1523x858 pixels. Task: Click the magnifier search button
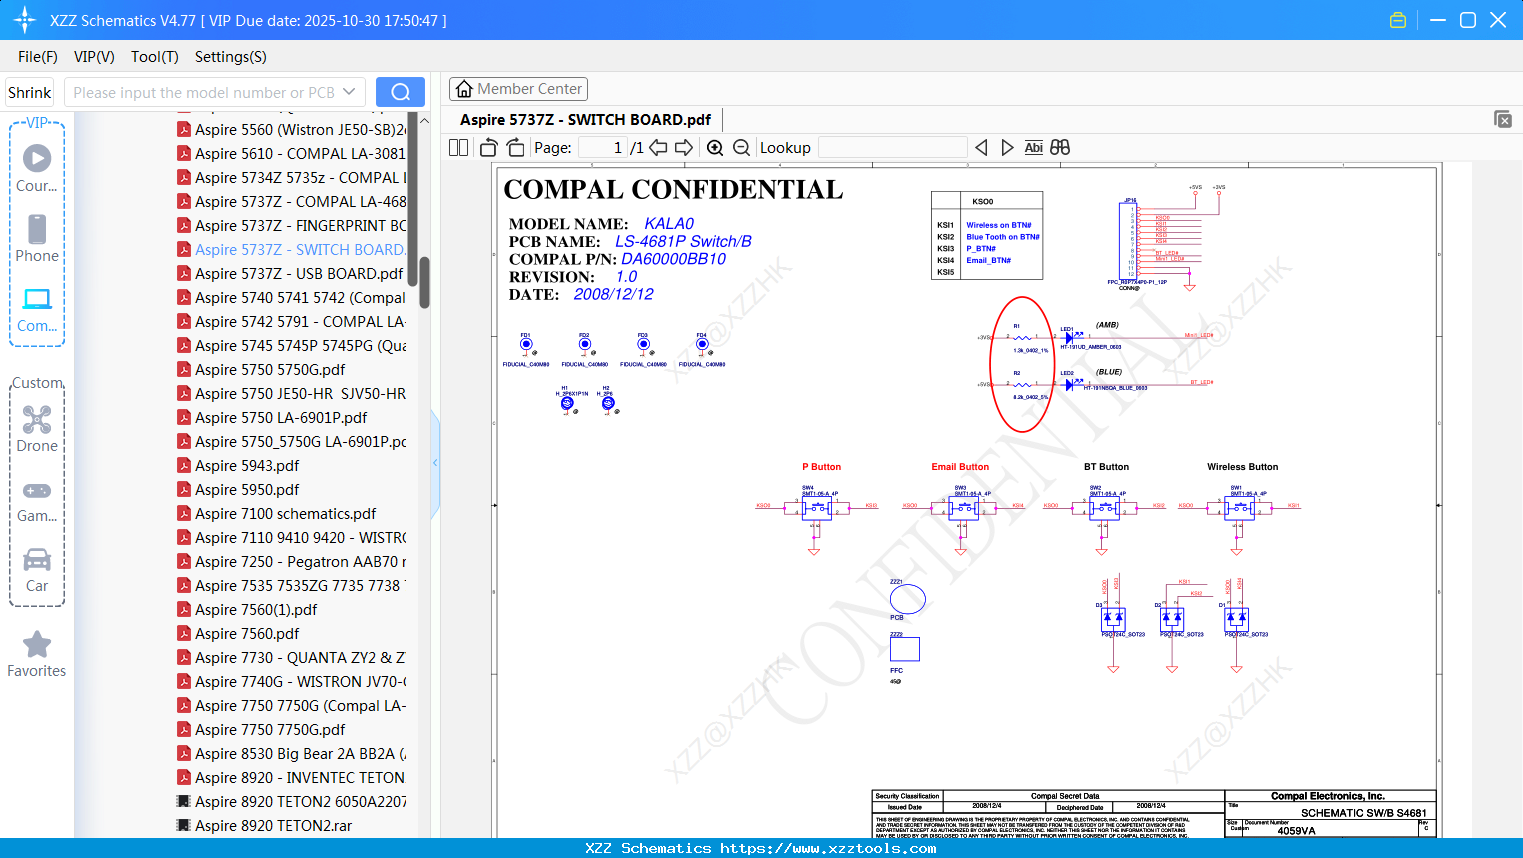coord(400,92)
